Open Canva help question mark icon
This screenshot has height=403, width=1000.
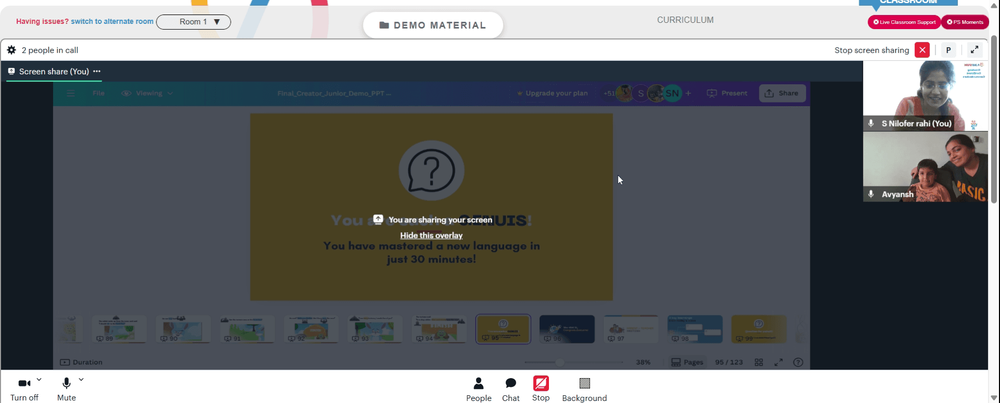click(798, 362)
